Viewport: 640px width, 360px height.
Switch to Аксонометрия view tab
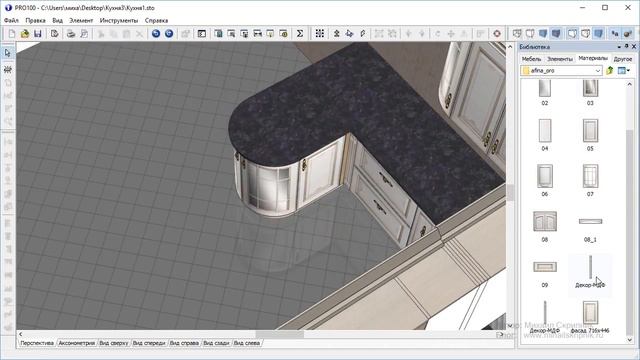tap(77, 343)
